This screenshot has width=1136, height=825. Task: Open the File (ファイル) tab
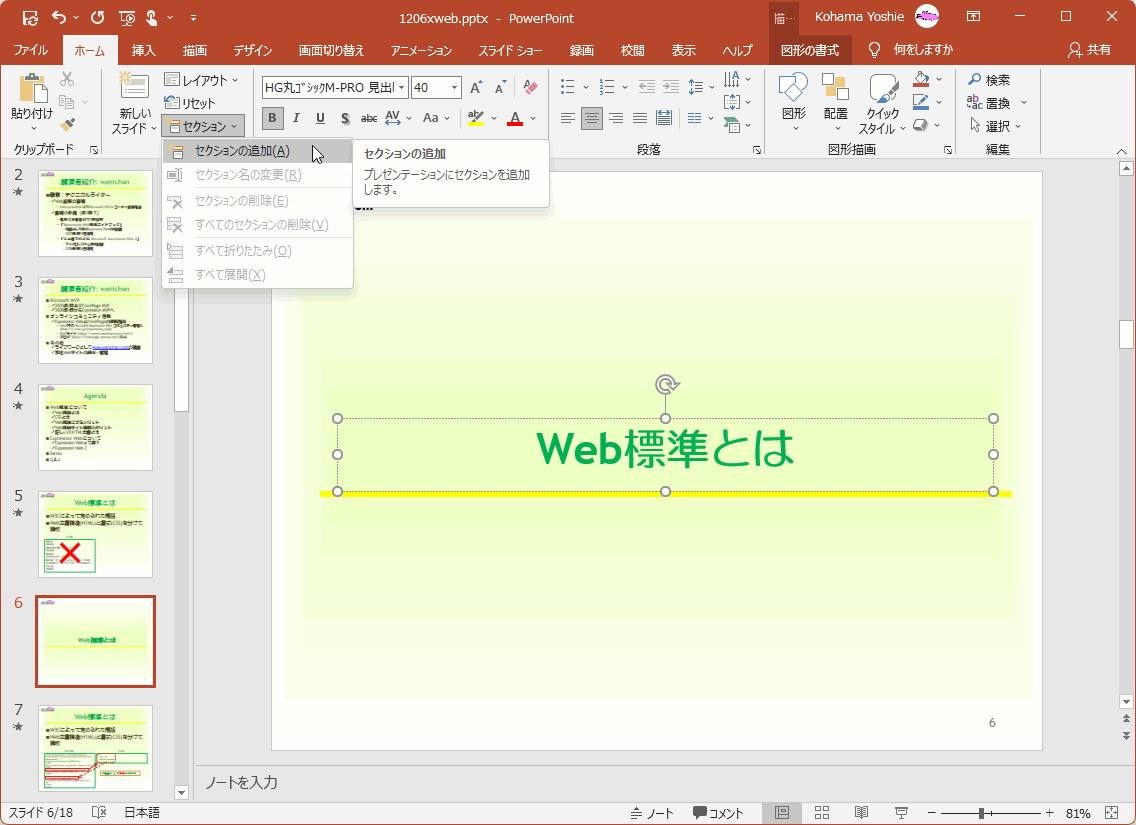pos(31,50)
